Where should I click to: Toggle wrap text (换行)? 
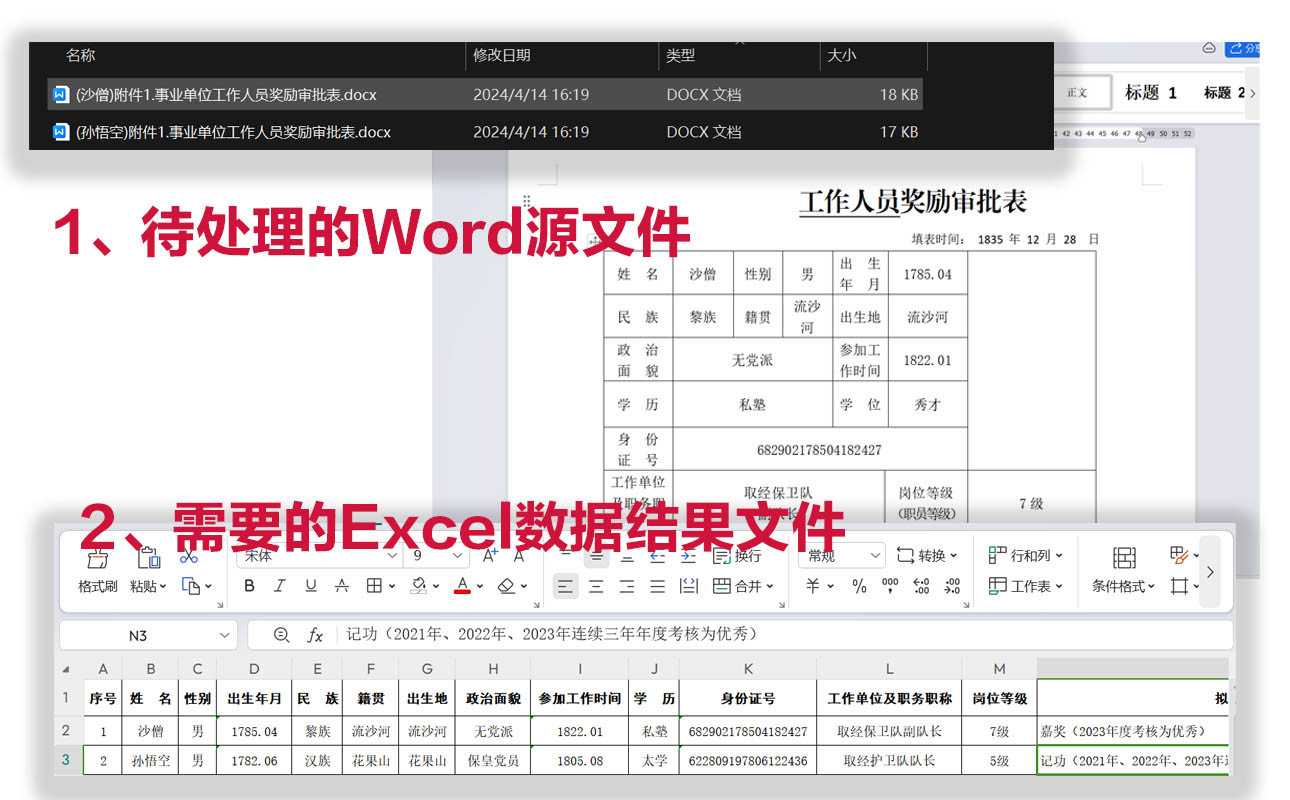pyautogui.click(x=737, y=556)
